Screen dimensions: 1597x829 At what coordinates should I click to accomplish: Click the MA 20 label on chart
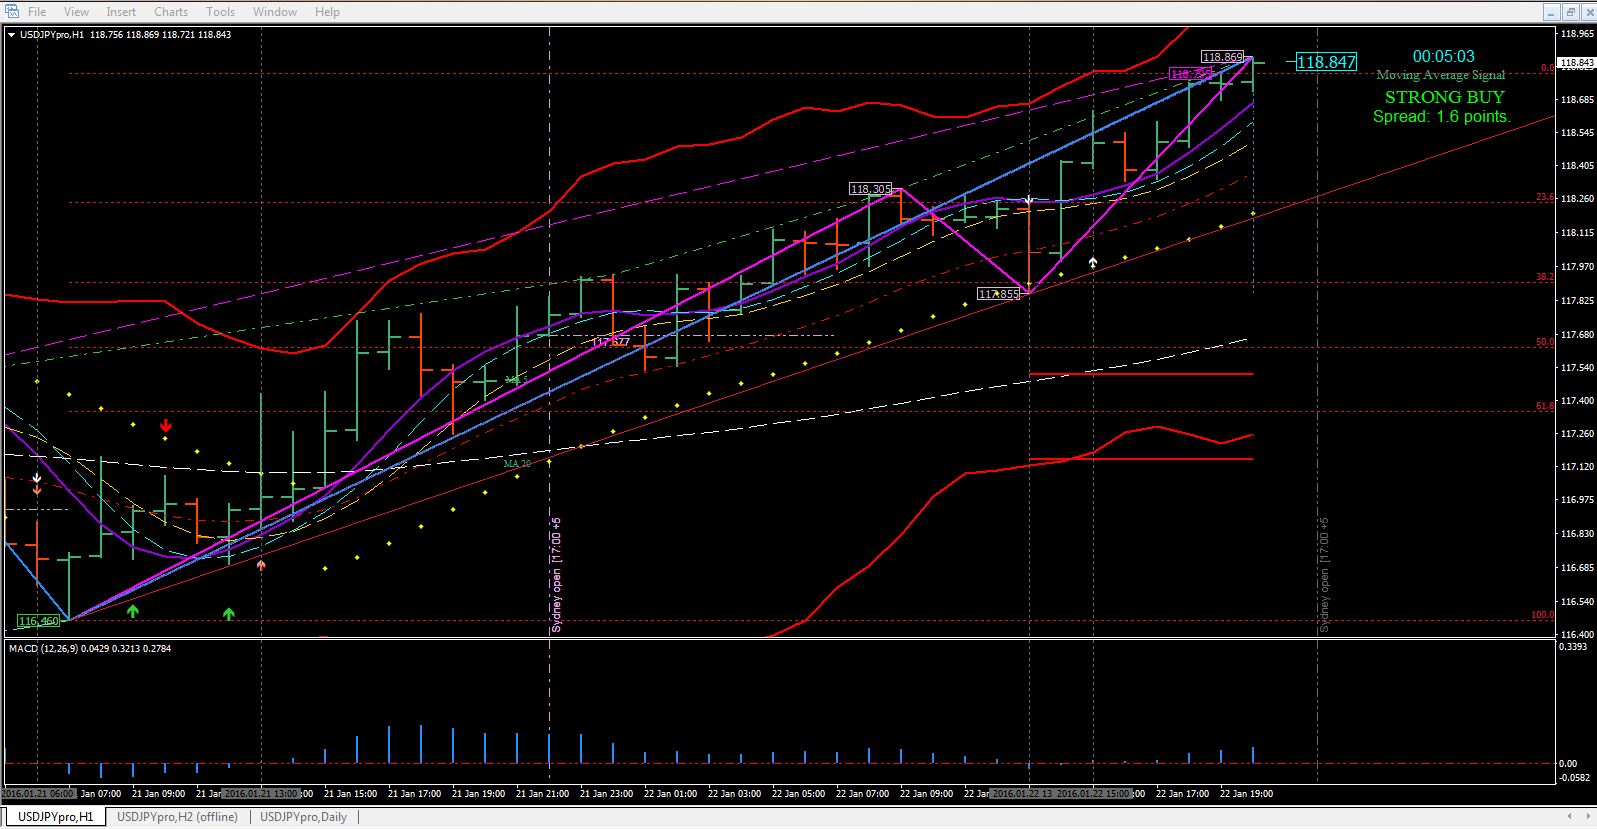[x=517, y=464]
